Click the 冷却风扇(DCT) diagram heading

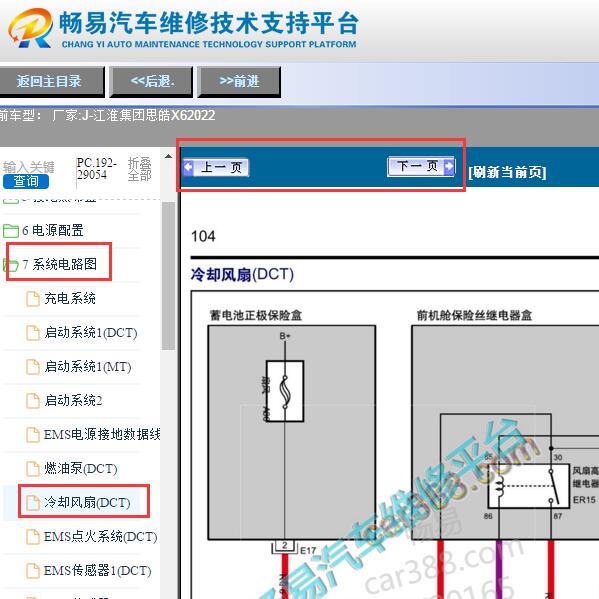(242, 275)
